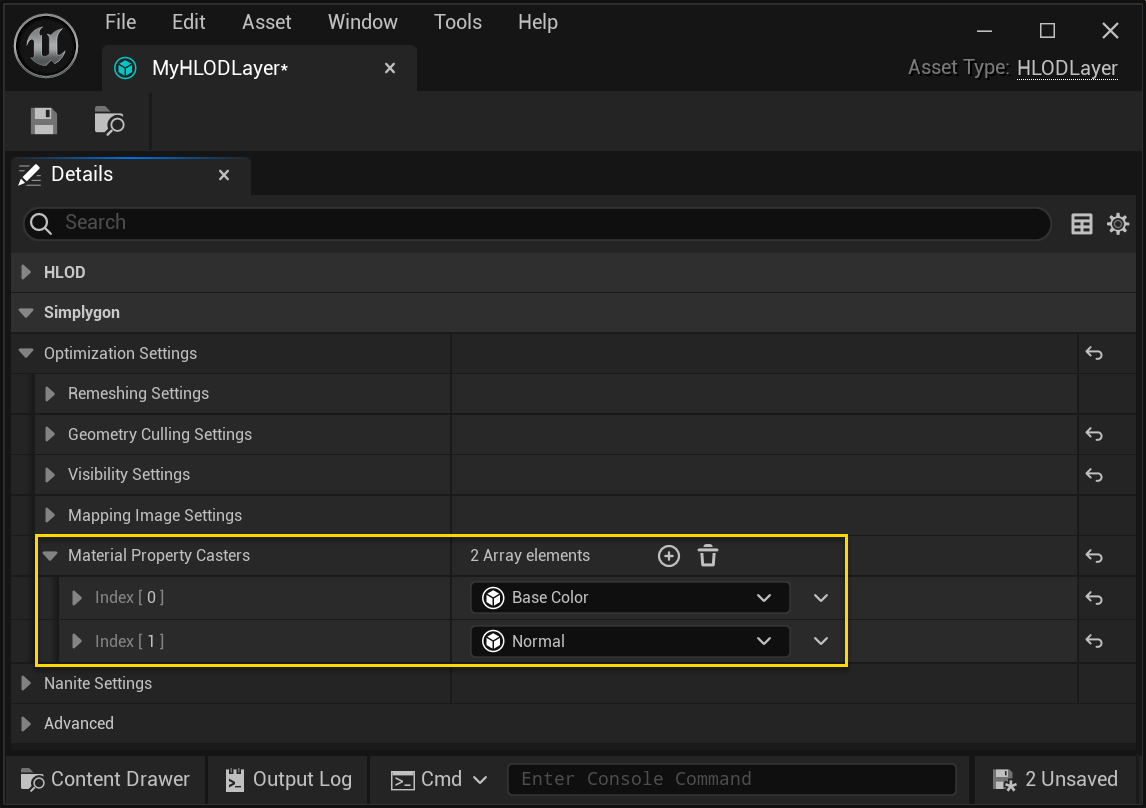Expand the Remeshing Settings section
This screenshot has width=1146, height=808.
[50, 394]
